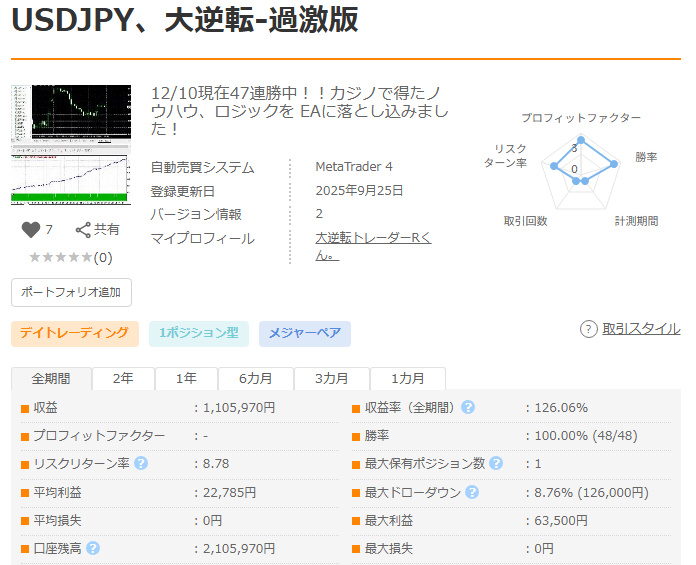Open the 取引スタイル link
The image size is (696, 565).
pos(641,329)
